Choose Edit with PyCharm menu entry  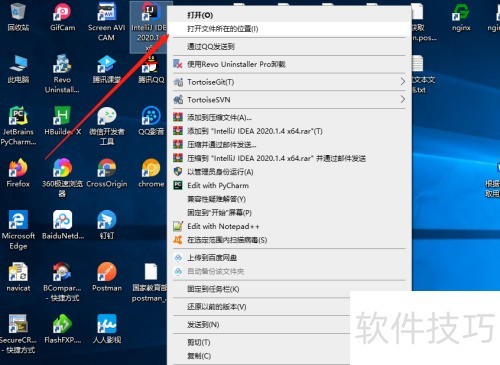point(289,185)
